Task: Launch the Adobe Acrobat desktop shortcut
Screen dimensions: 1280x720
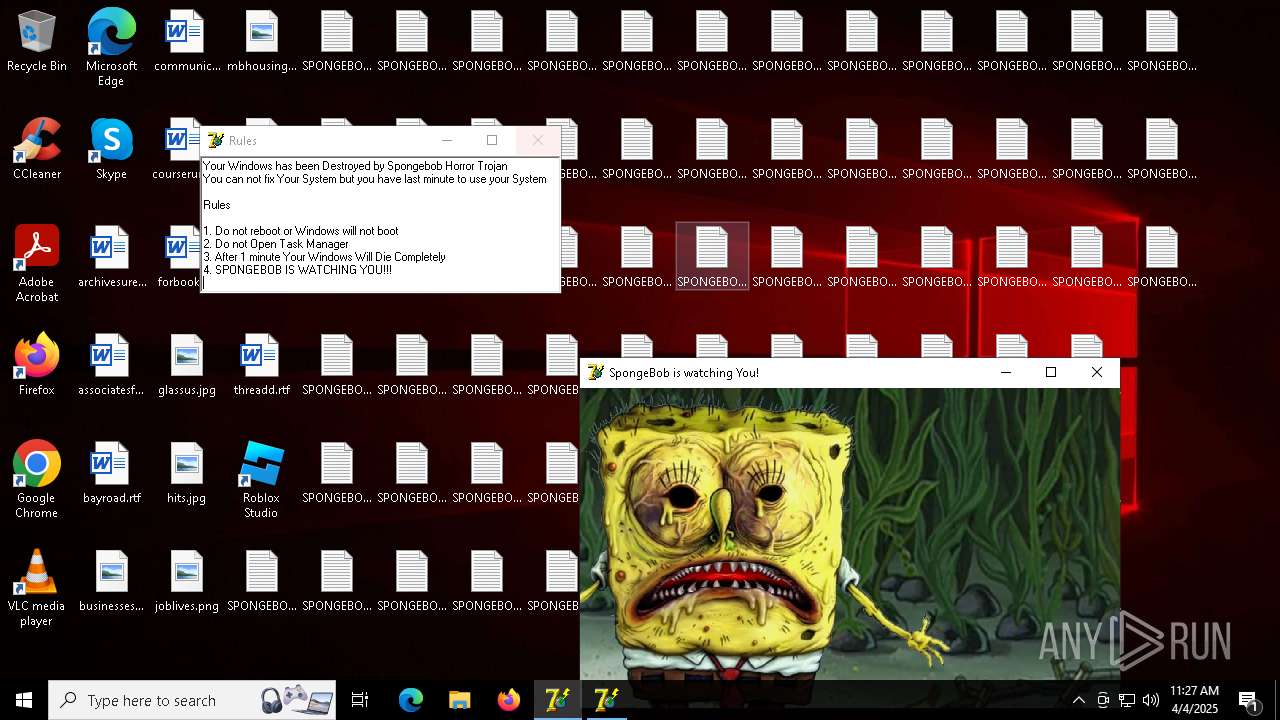Action: click(x=37, y=264)
